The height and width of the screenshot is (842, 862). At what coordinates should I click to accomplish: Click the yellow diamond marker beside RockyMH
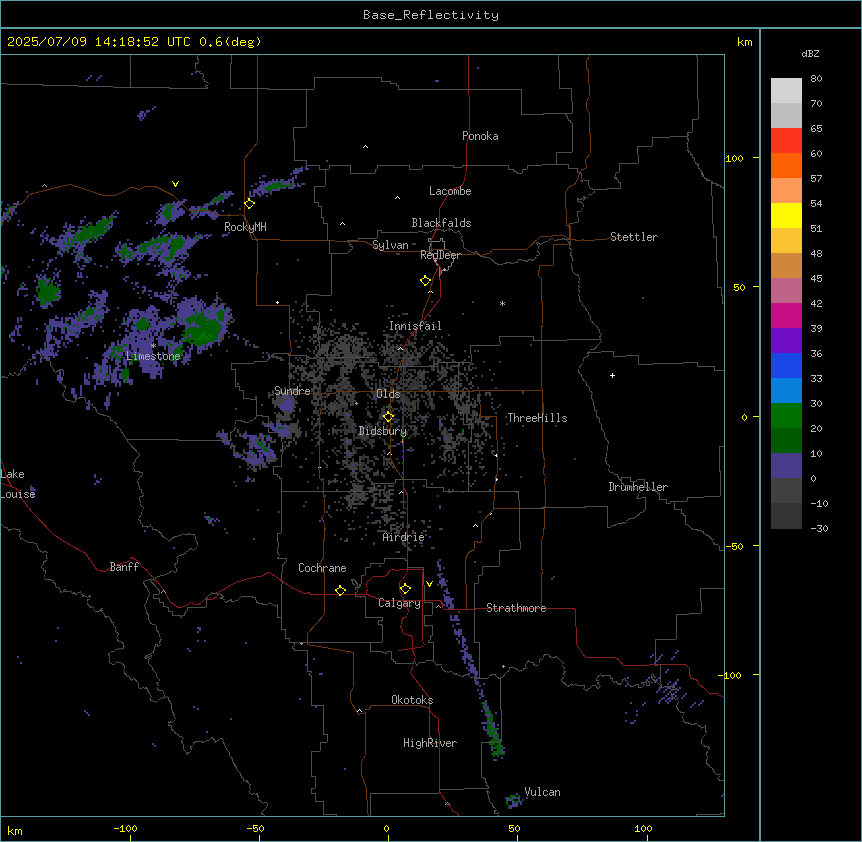coord(250,204)
